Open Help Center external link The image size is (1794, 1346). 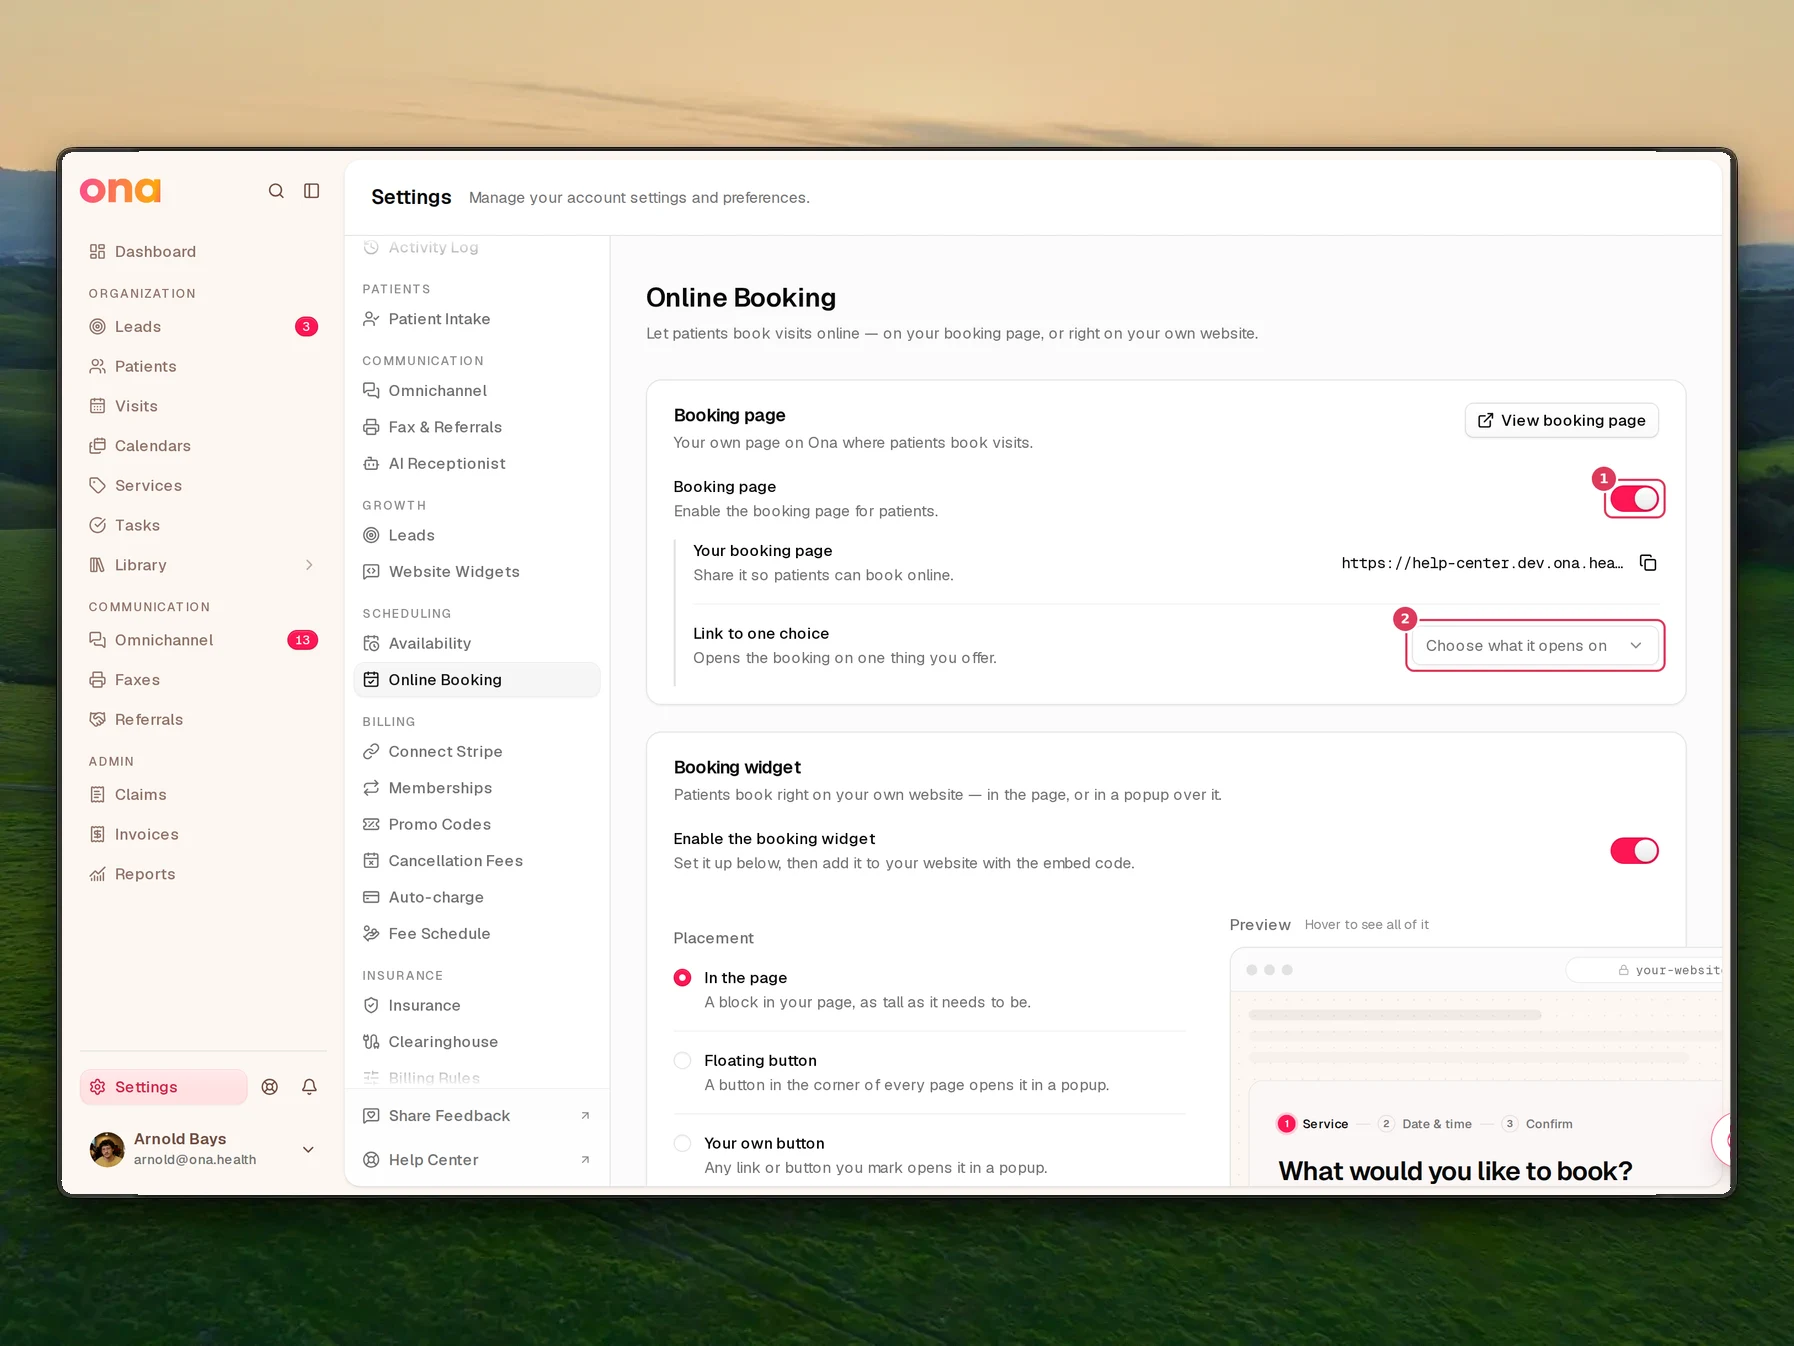tap(477, 1160)
